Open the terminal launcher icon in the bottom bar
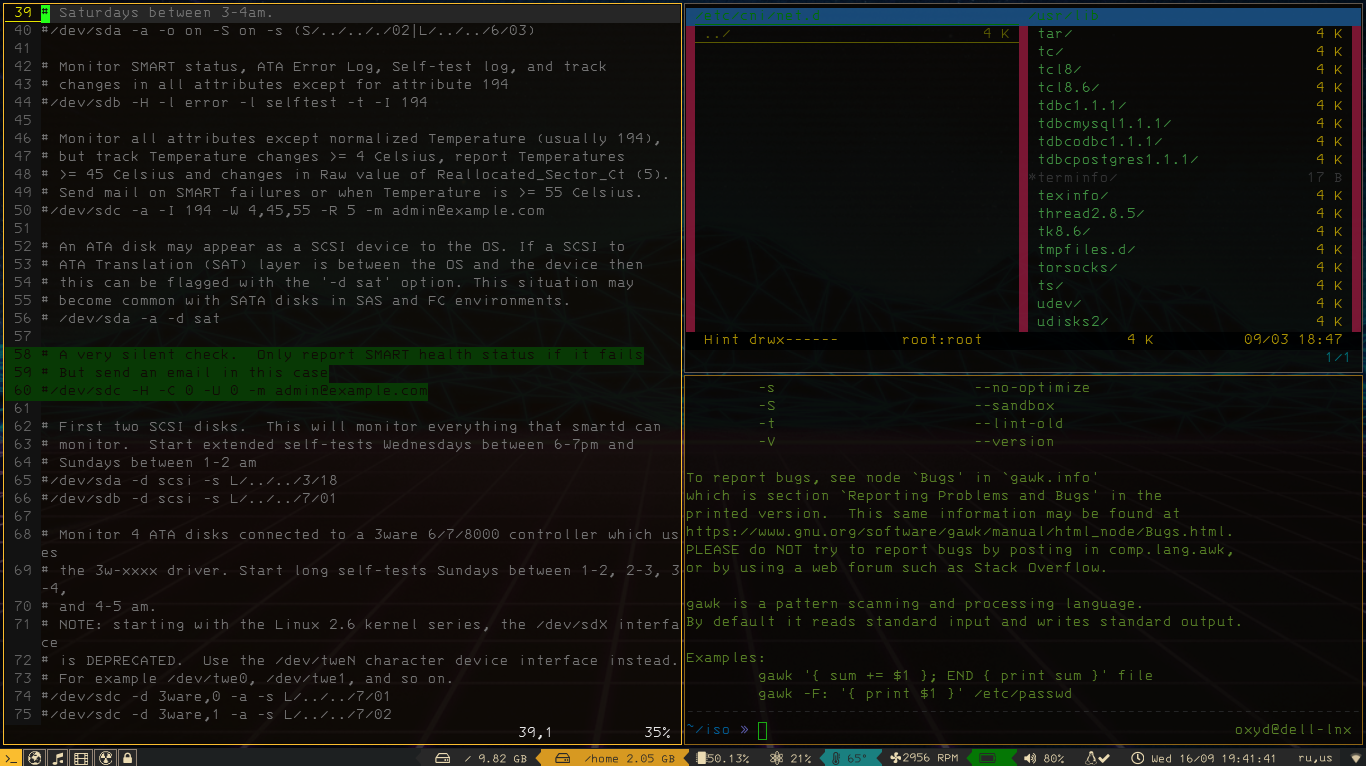 point(12,758)
